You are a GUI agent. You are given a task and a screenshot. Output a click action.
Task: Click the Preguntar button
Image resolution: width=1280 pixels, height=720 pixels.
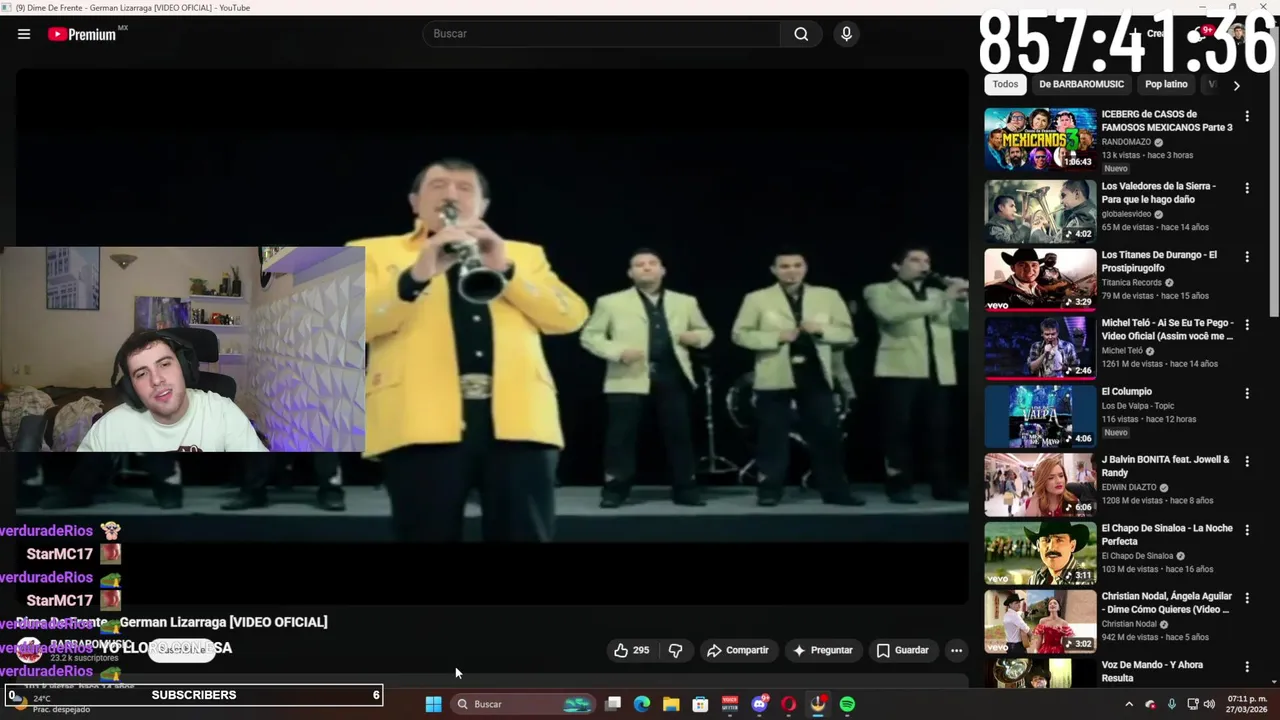(x=822, y=650)
